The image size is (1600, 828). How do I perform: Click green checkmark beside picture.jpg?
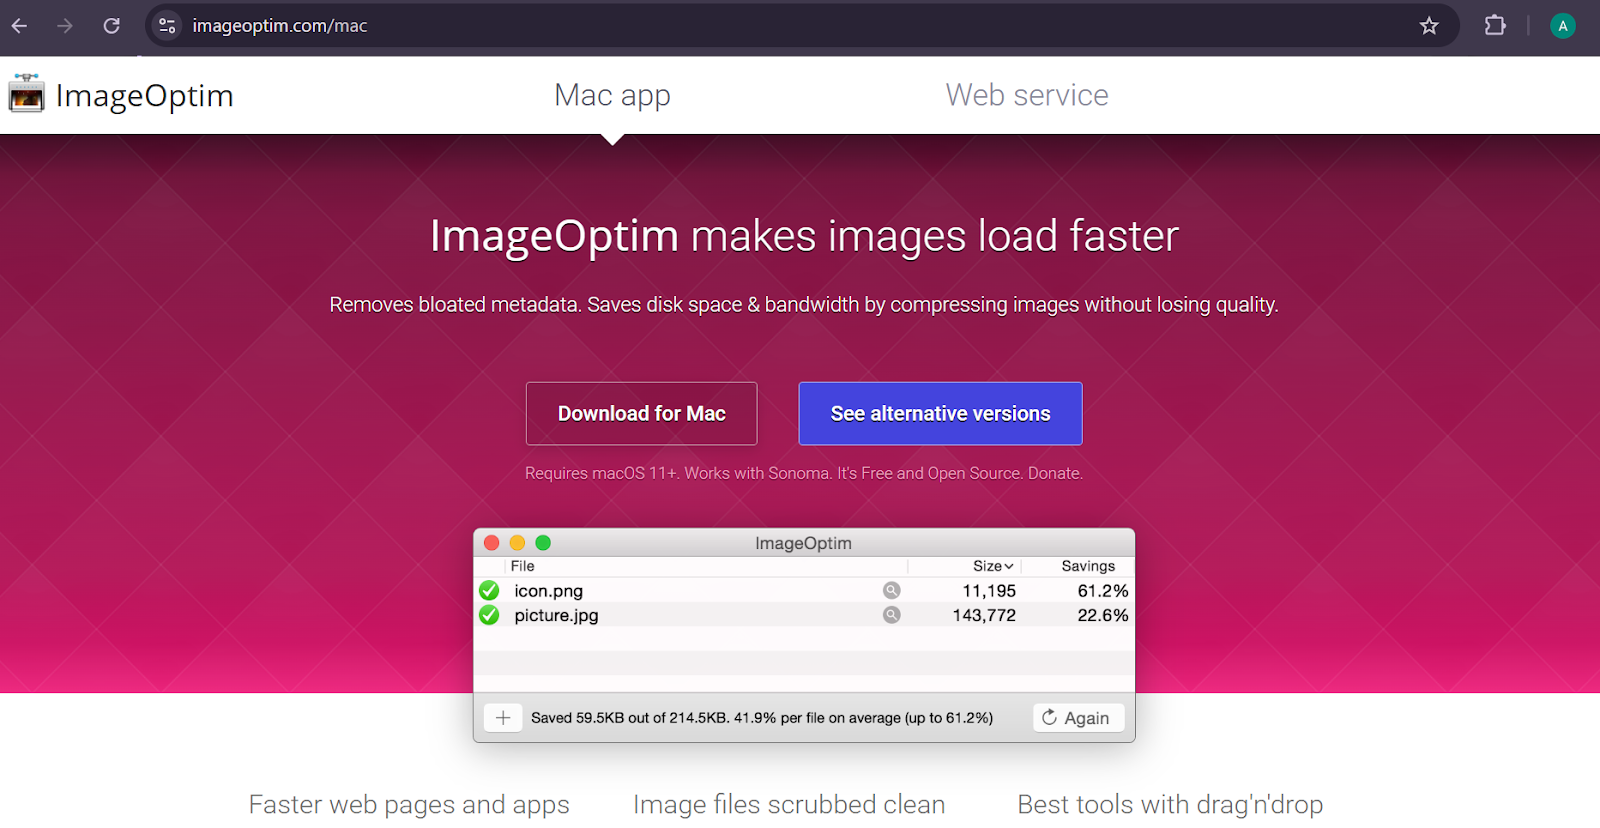pos(489,615)
